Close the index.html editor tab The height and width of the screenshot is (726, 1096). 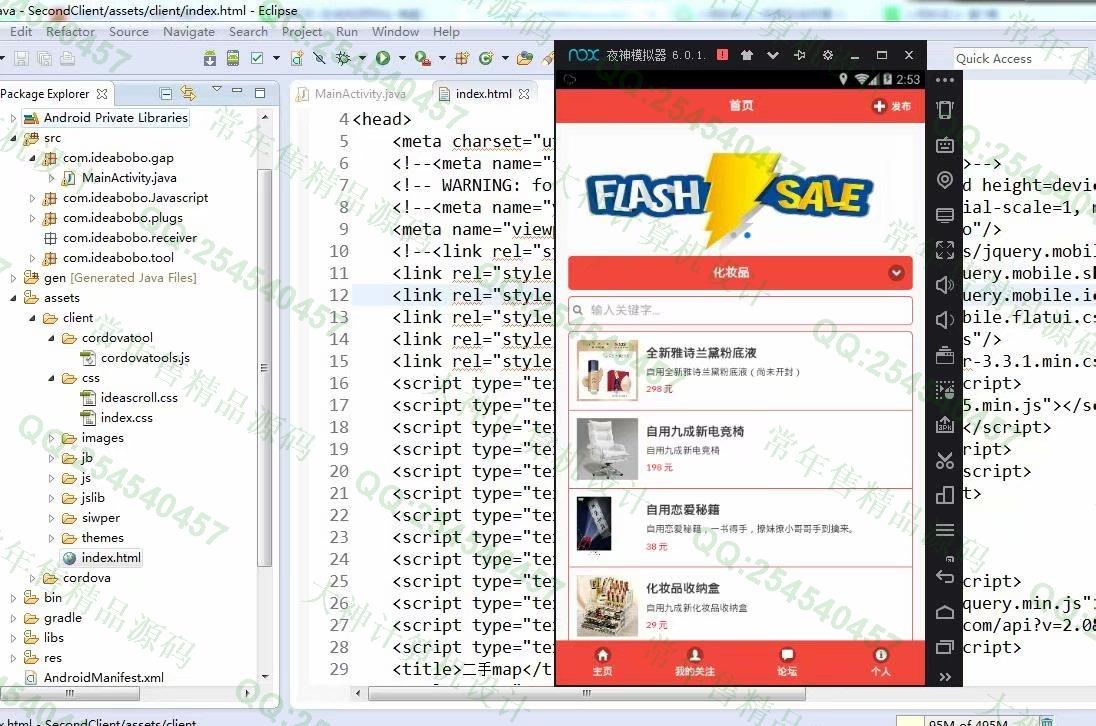click(x=524, y=94)
